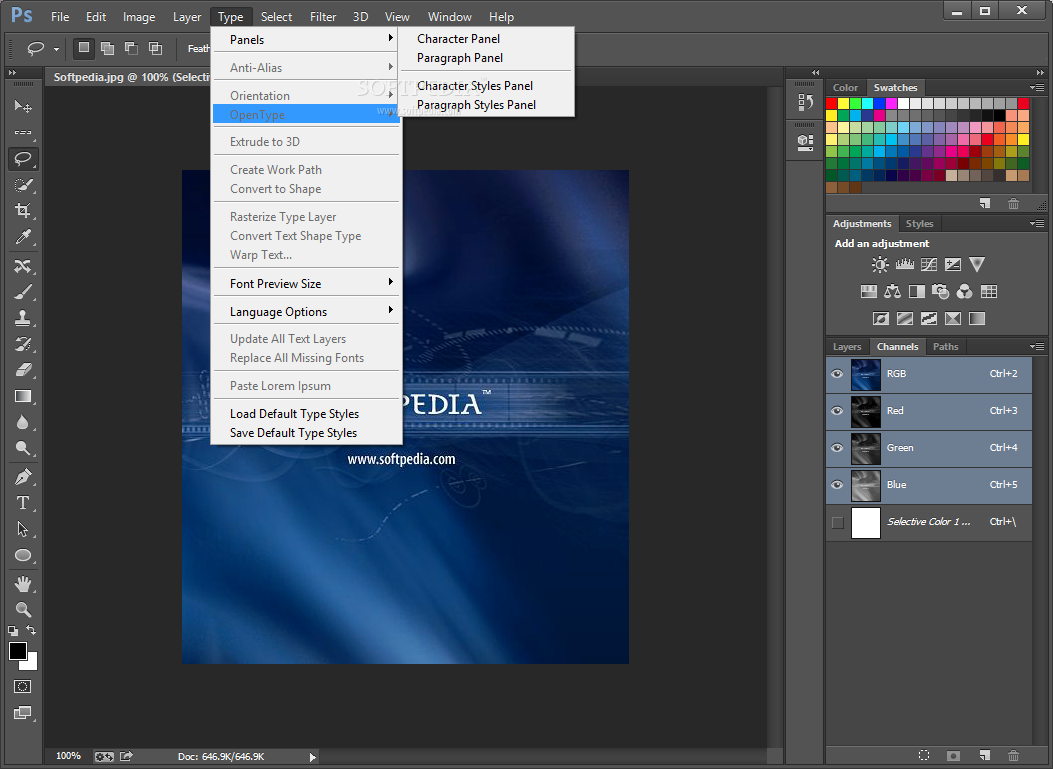Open the Swatches panel options menu

tap(1037, 87)
